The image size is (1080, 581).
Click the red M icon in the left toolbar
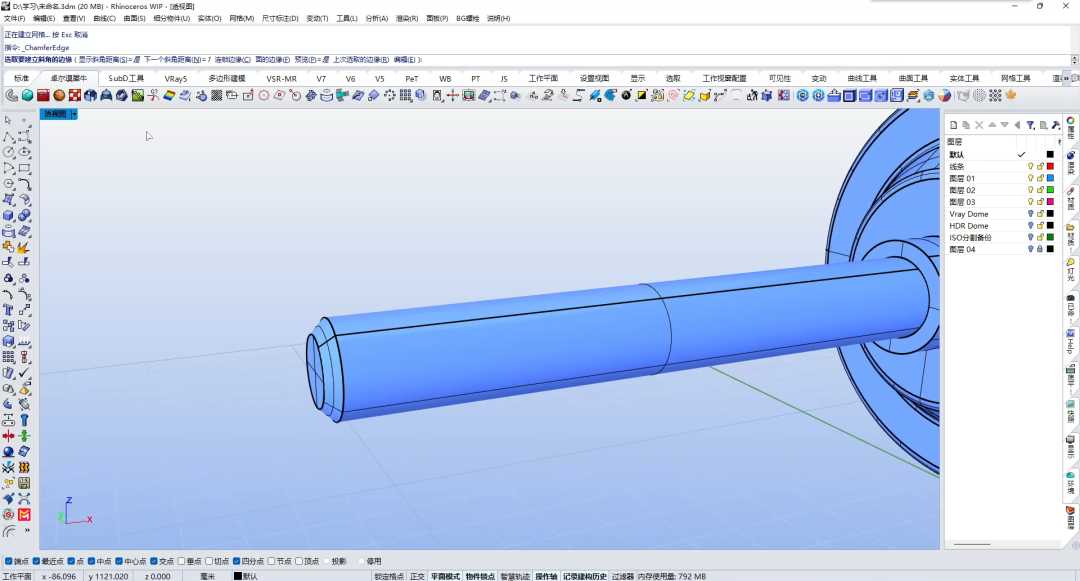[x=24, y=514]
